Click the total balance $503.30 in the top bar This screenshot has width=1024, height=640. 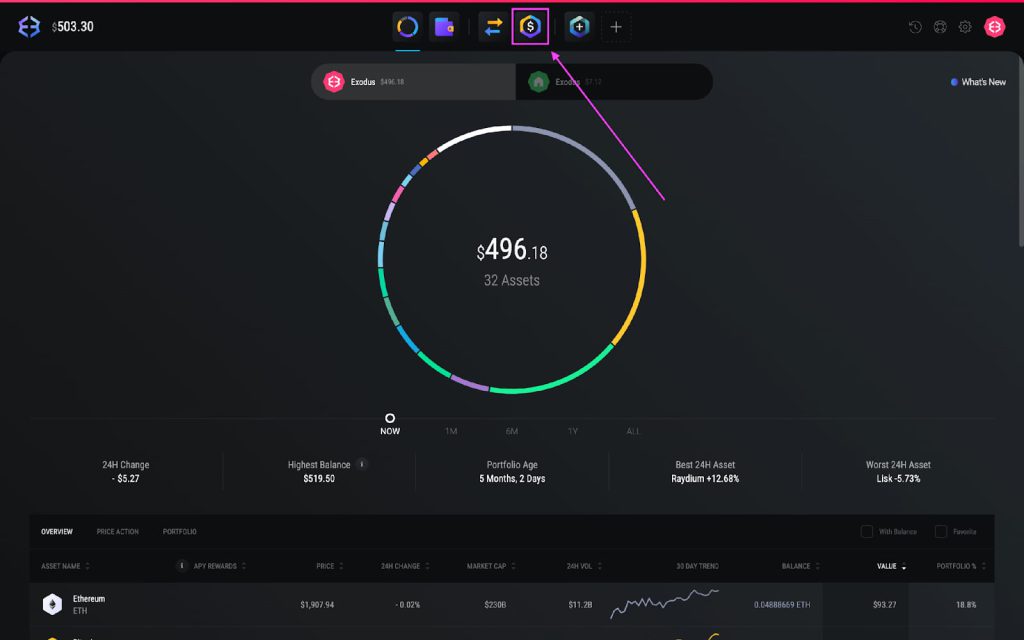tap(72, 27)
